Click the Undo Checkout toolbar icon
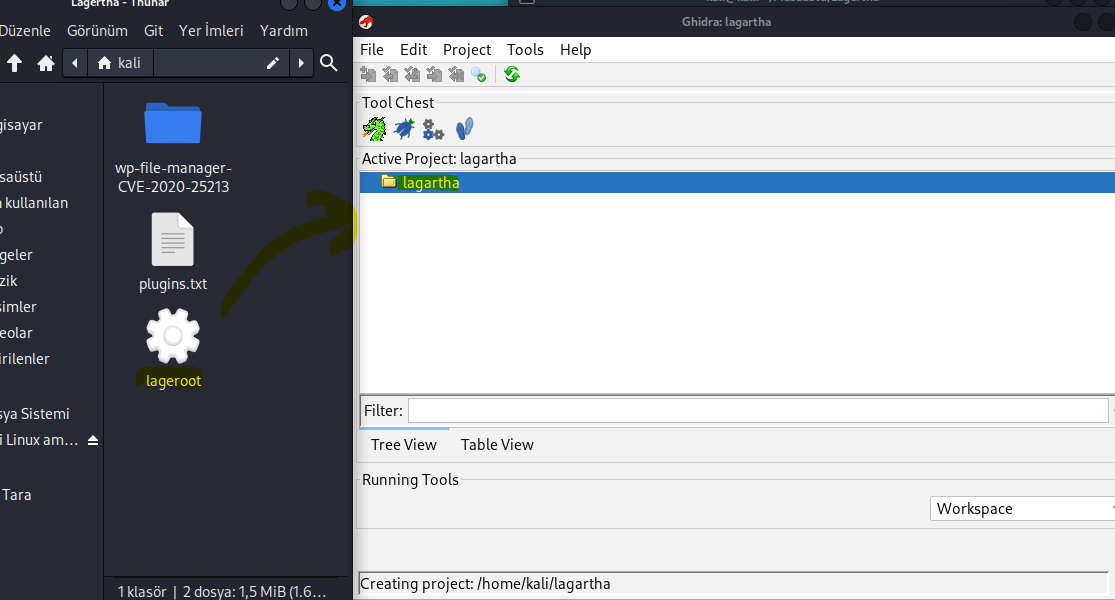Image resolution: width=1115 pixels, height=600 pixels. pyautogui.click(x=457, y=75)
